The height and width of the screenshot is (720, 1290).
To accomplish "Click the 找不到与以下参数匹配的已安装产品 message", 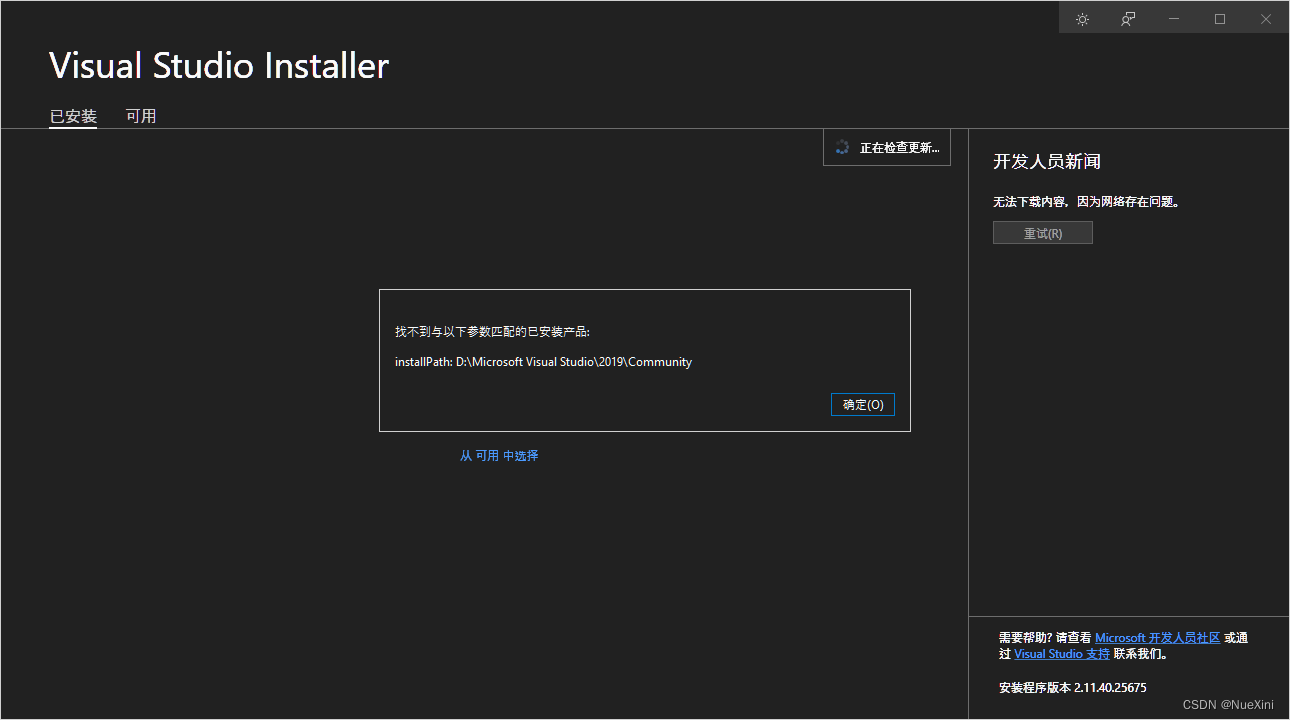I will click(x=493, y=332).
